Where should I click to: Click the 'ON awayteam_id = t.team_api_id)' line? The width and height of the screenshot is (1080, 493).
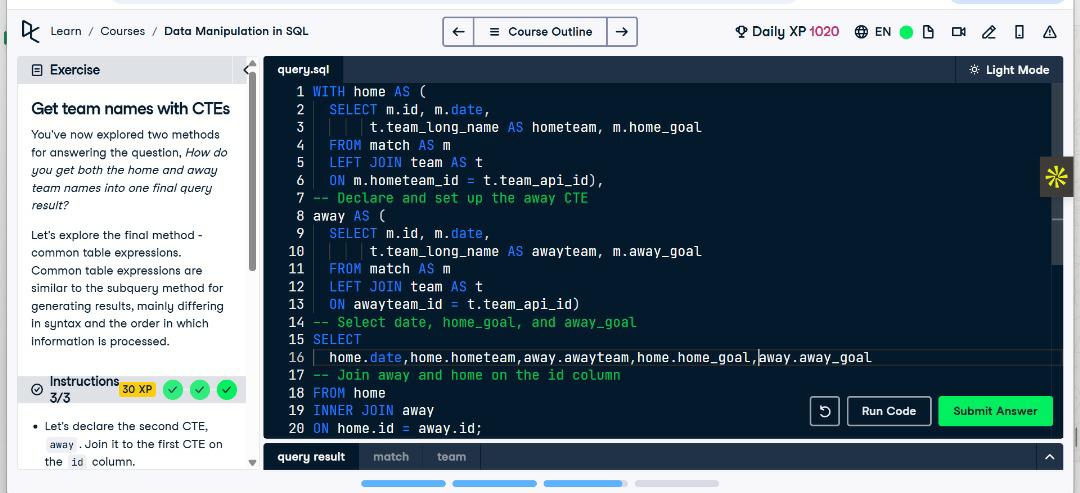click(454, 304)
